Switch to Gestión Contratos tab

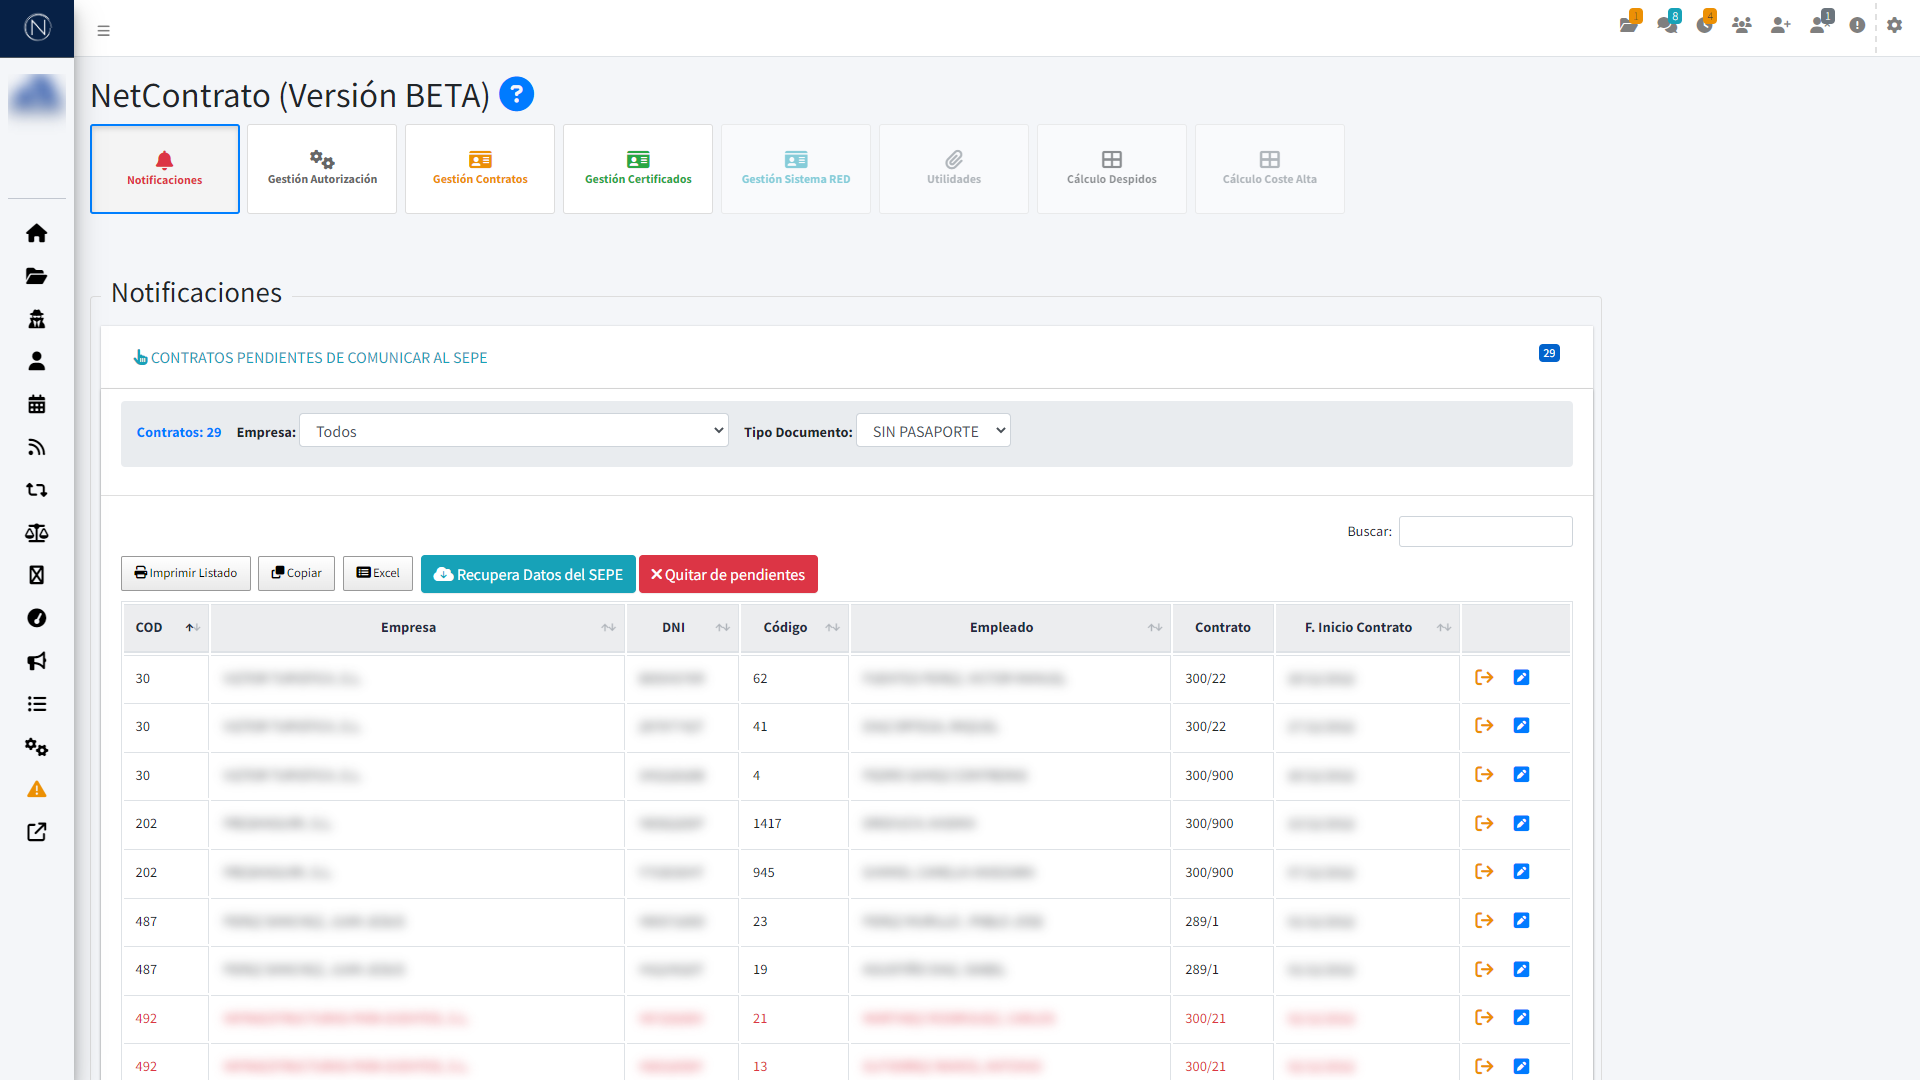pos(480,169)
